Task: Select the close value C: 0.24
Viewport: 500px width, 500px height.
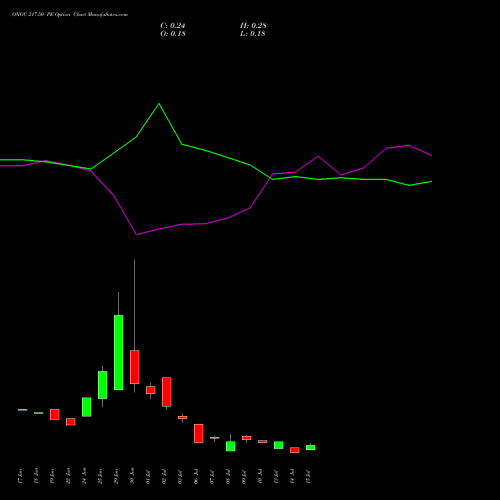Action: 173,26
